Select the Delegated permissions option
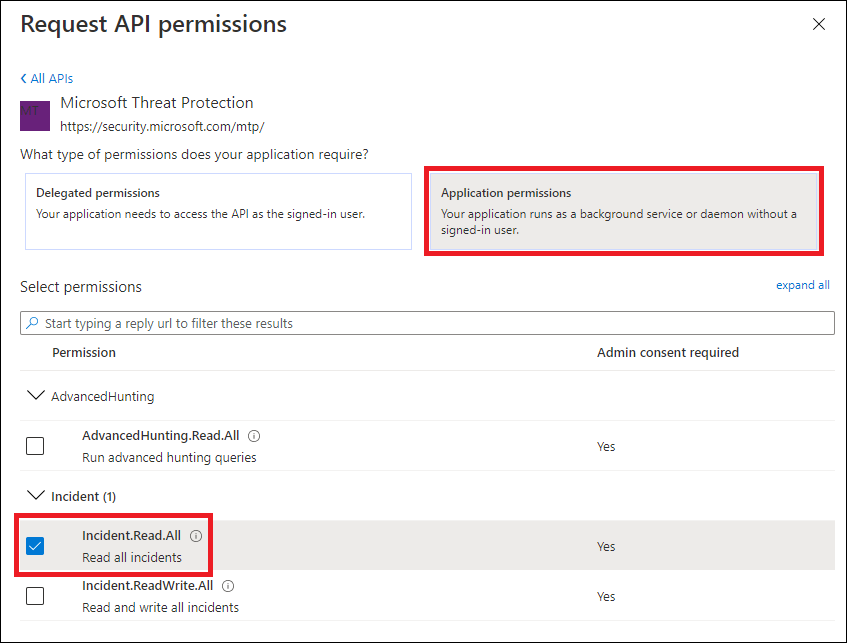Screen dimensions: 847x643 (218, 211)
